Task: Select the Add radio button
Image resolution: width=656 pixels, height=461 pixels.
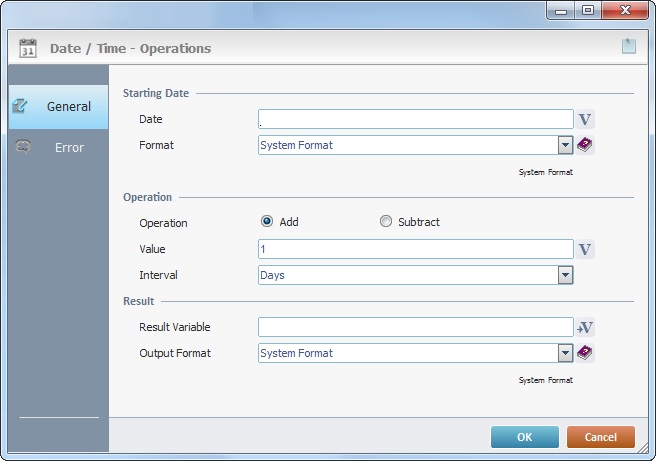Action: click(267, 222)
